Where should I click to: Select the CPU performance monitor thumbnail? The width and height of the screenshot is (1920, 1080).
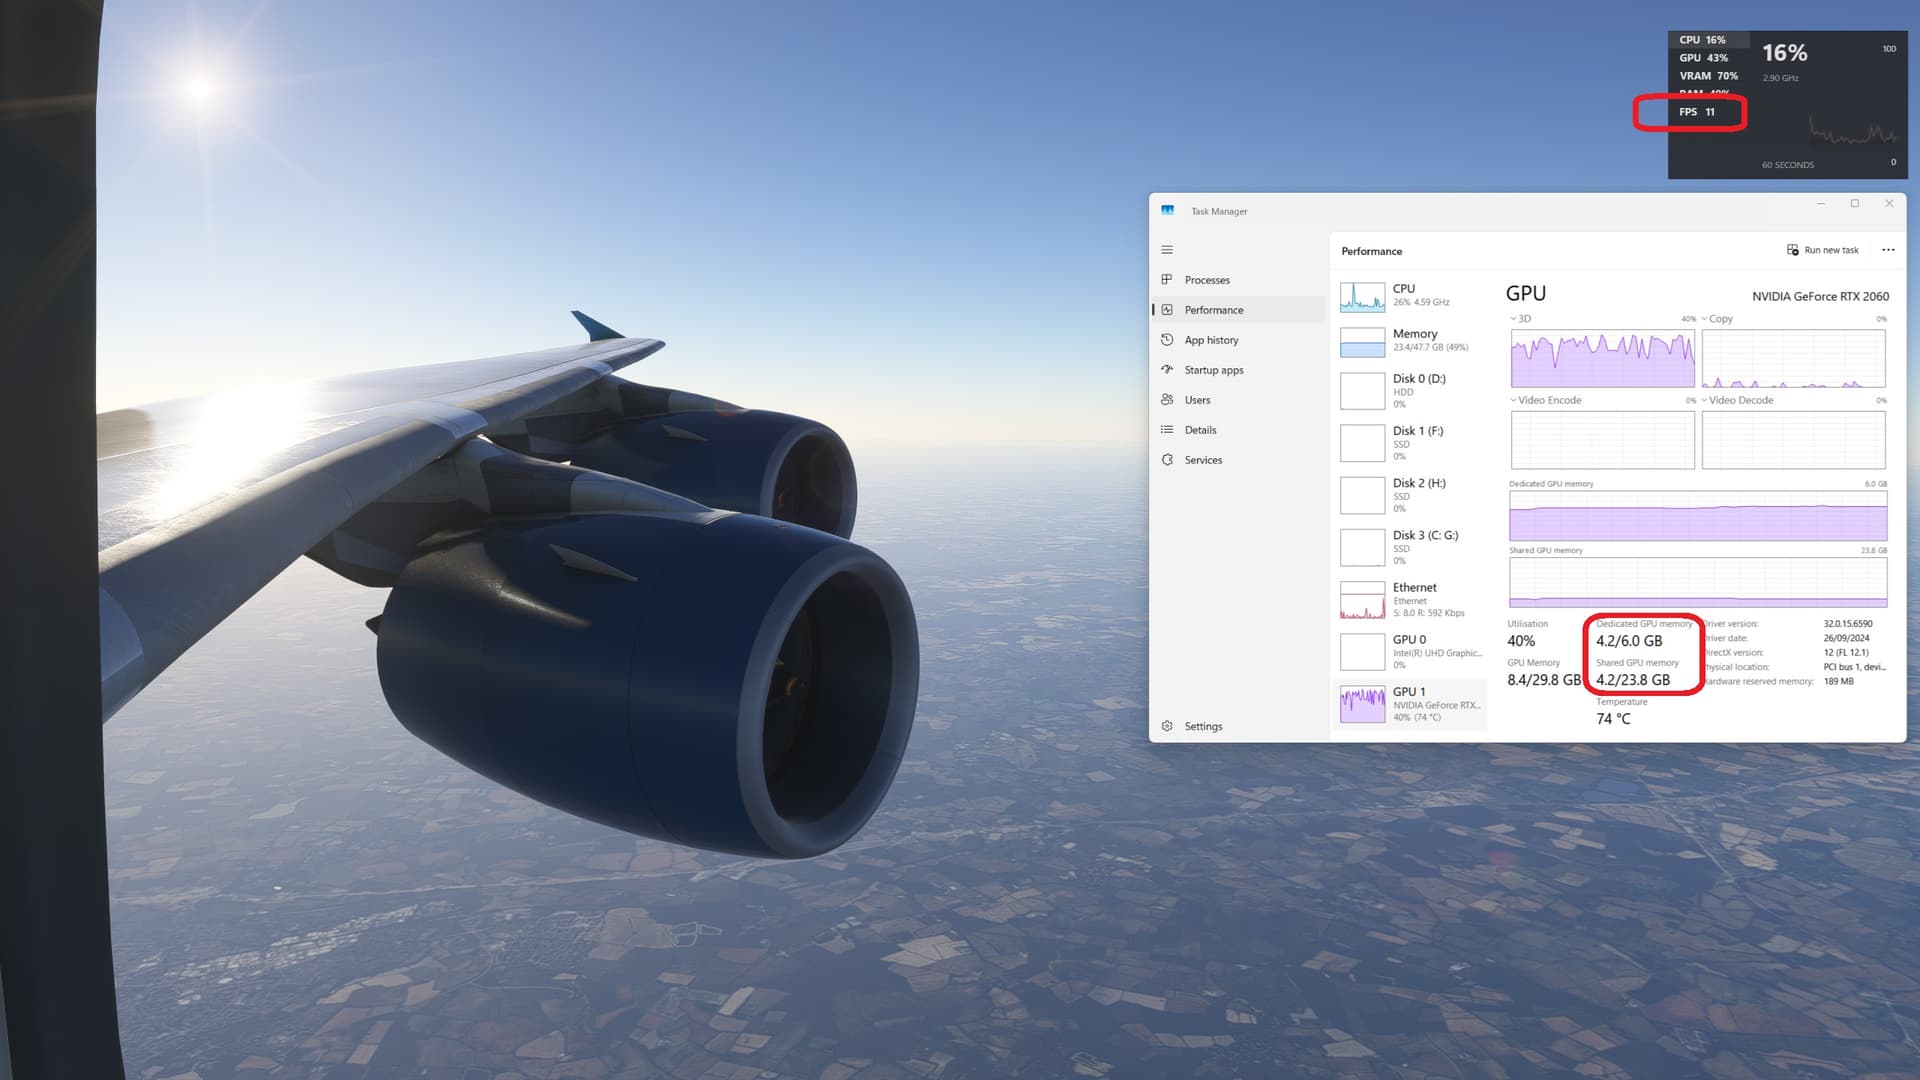coord(1362,295)
